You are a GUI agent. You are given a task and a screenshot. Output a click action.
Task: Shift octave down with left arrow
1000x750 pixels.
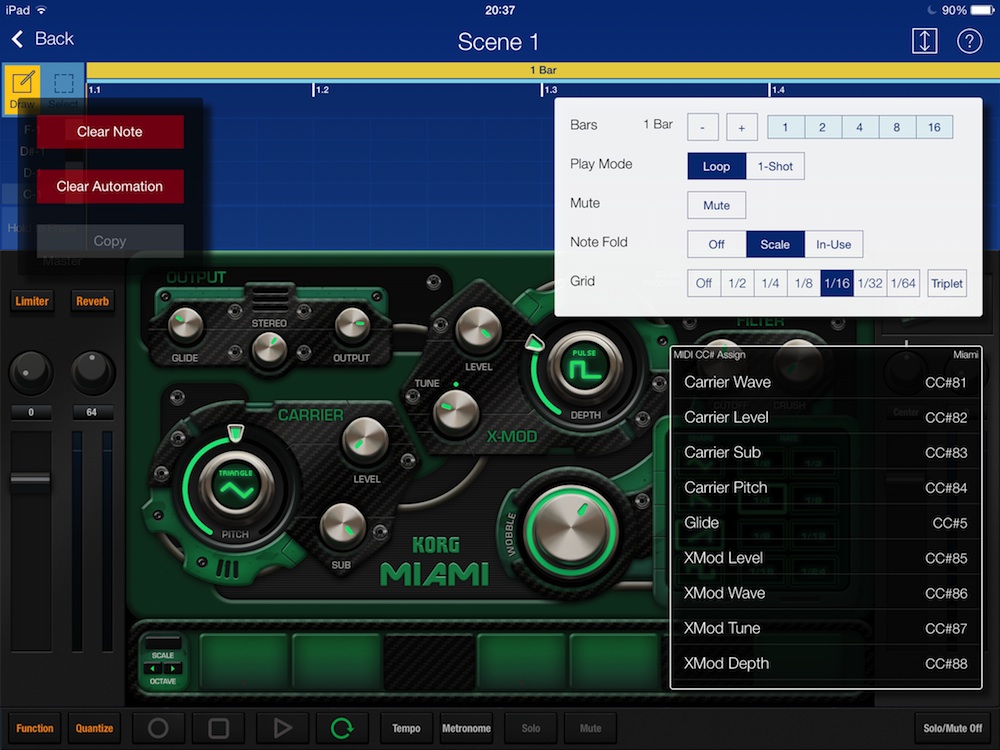153,668
